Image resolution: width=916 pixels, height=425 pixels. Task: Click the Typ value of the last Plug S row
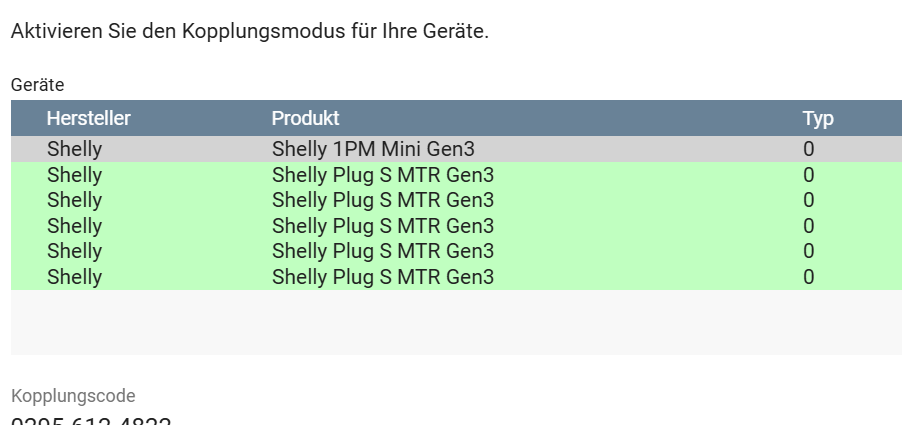click(808, 277)
